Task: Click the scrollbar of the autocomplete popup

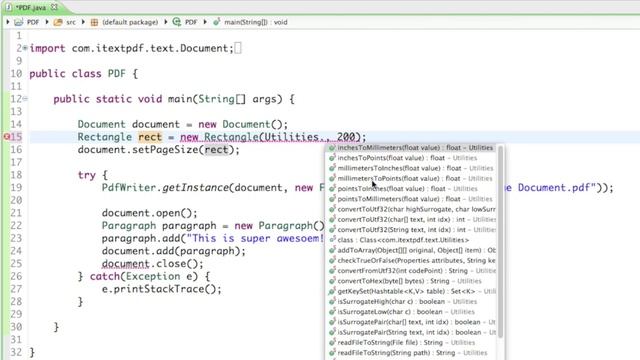Action: point(500,242)
